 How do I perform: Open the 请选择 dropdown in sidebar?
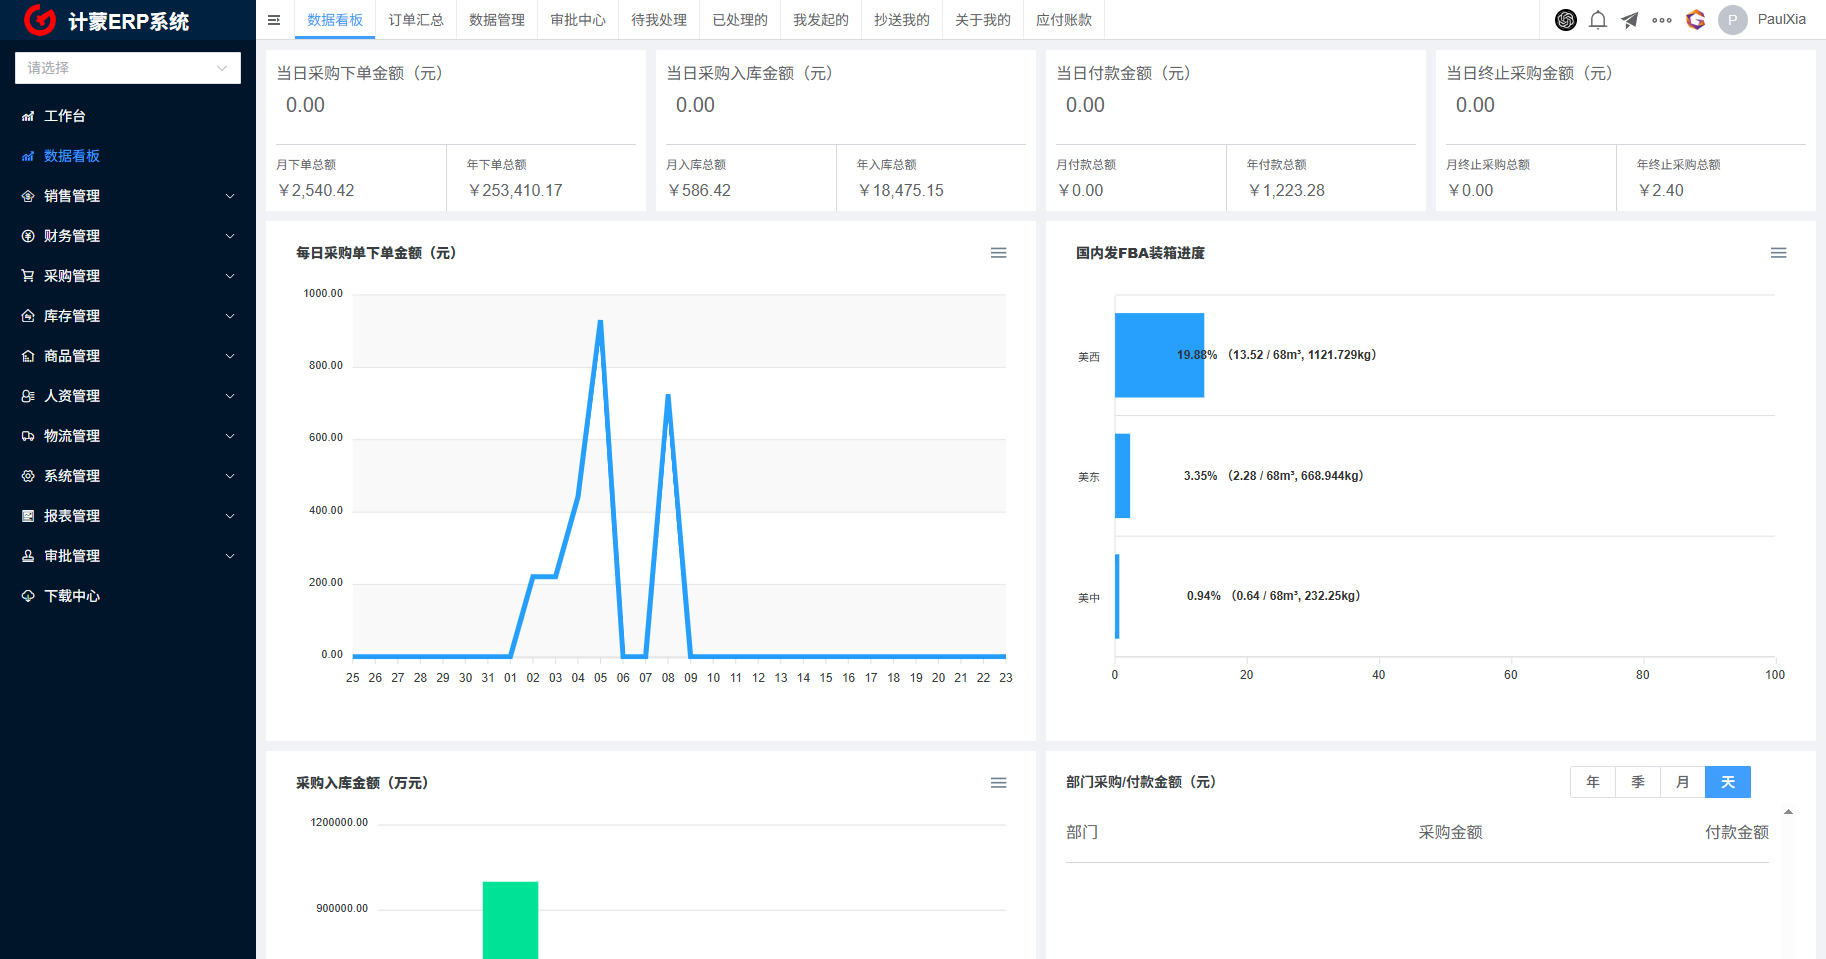coord(128,68)
